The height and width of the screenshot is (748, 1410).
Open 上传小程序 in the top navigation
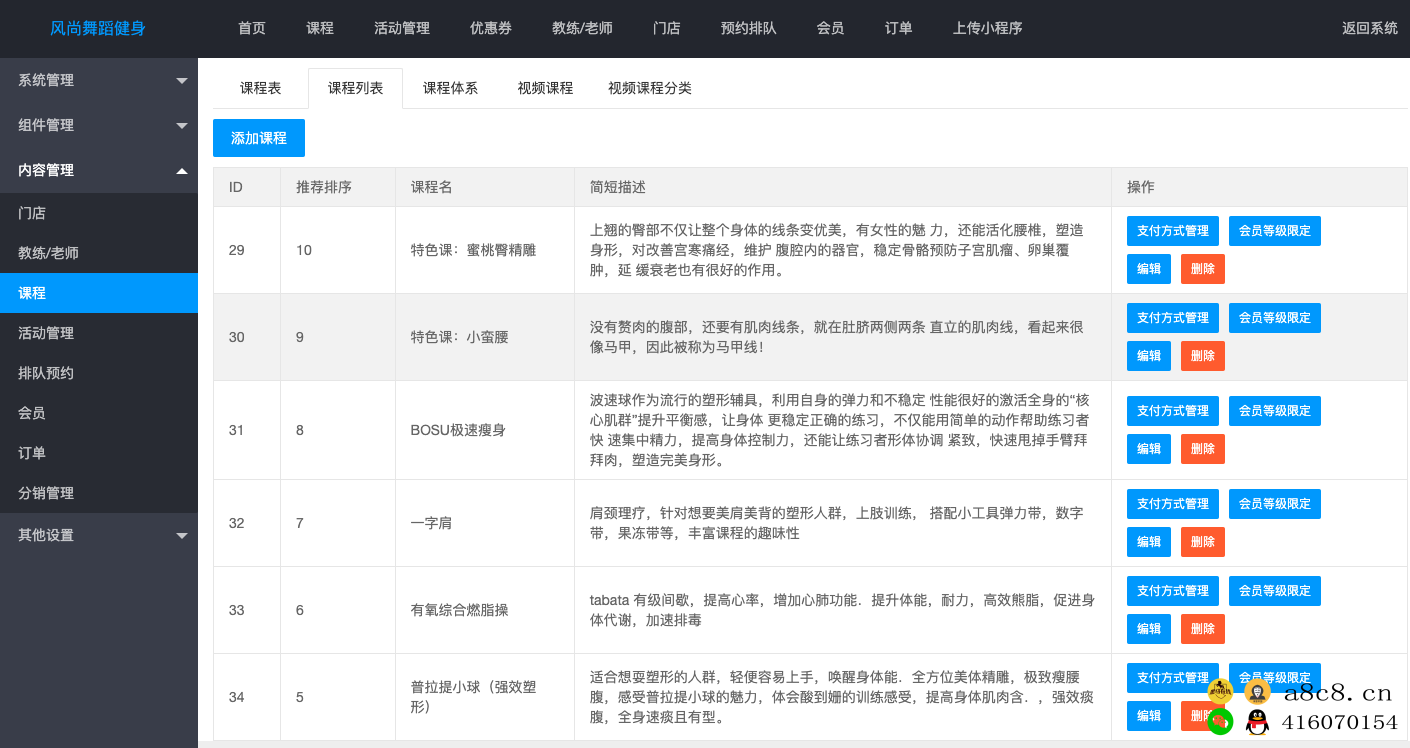988,28
